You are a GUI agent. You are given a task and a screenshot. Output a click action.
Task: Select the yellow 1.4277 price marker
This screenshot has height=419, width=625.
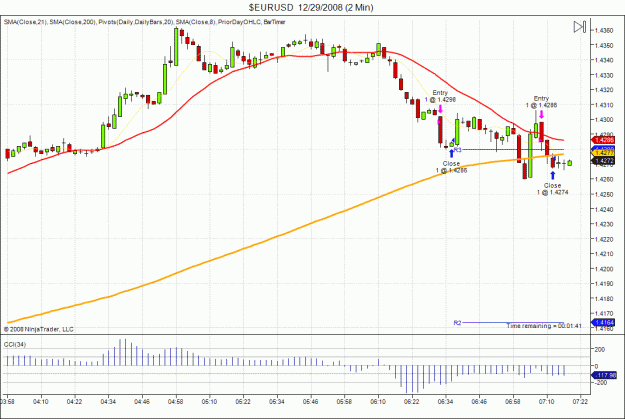point(604,153)
